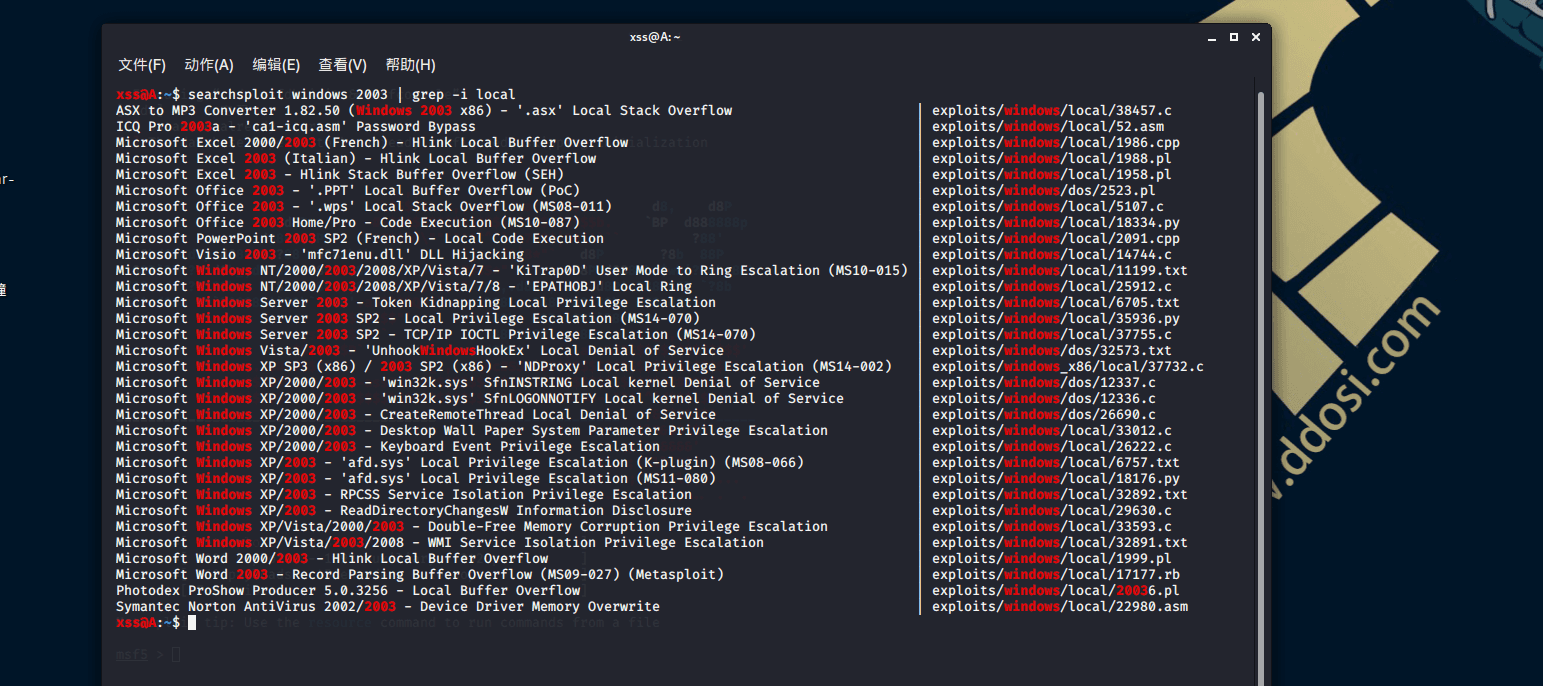The width and height of the screenshot is (1543, 686).
Task: Select 'EPATHOBJ' Local Ring line
Action: click(404, 287)
